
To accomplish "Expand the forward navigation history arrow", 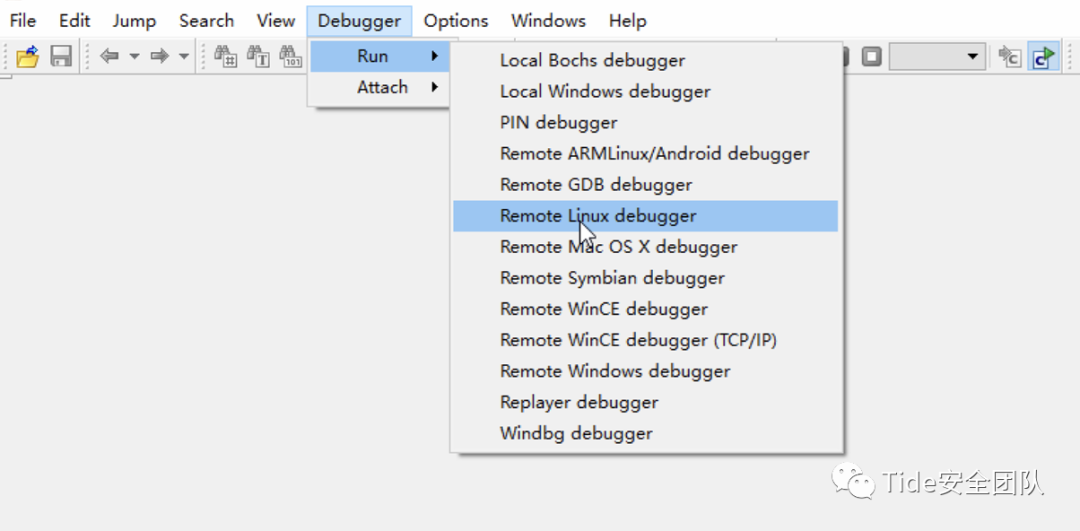I will point(184,56).
